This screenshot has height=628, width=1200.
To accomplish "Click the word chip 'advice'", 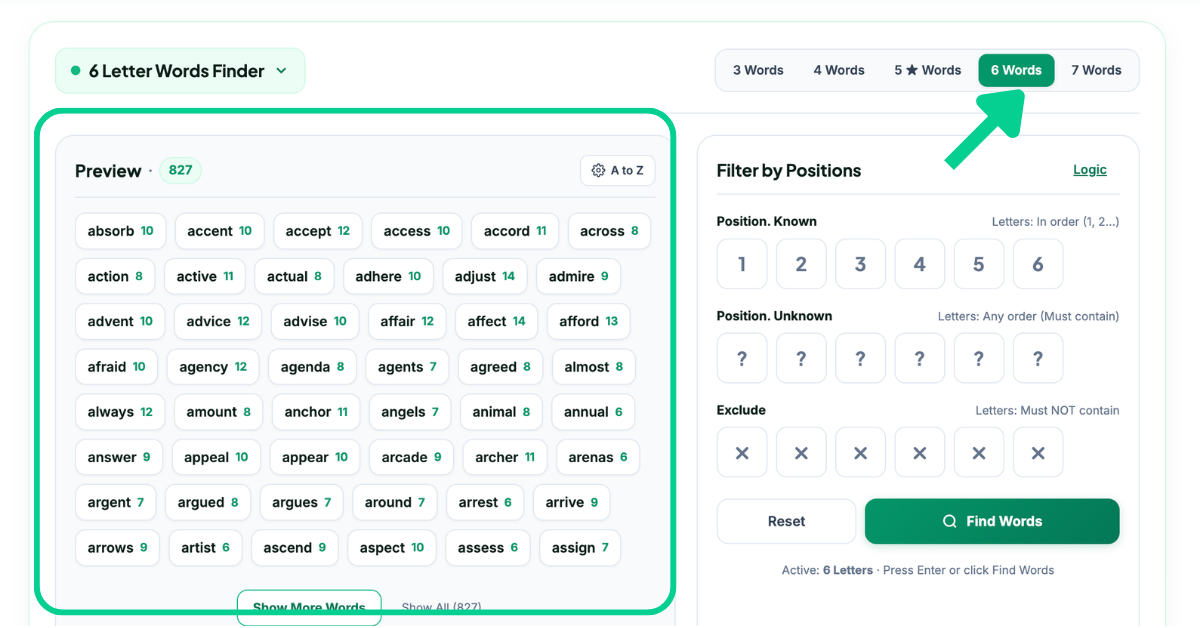I will click(218, 321).
